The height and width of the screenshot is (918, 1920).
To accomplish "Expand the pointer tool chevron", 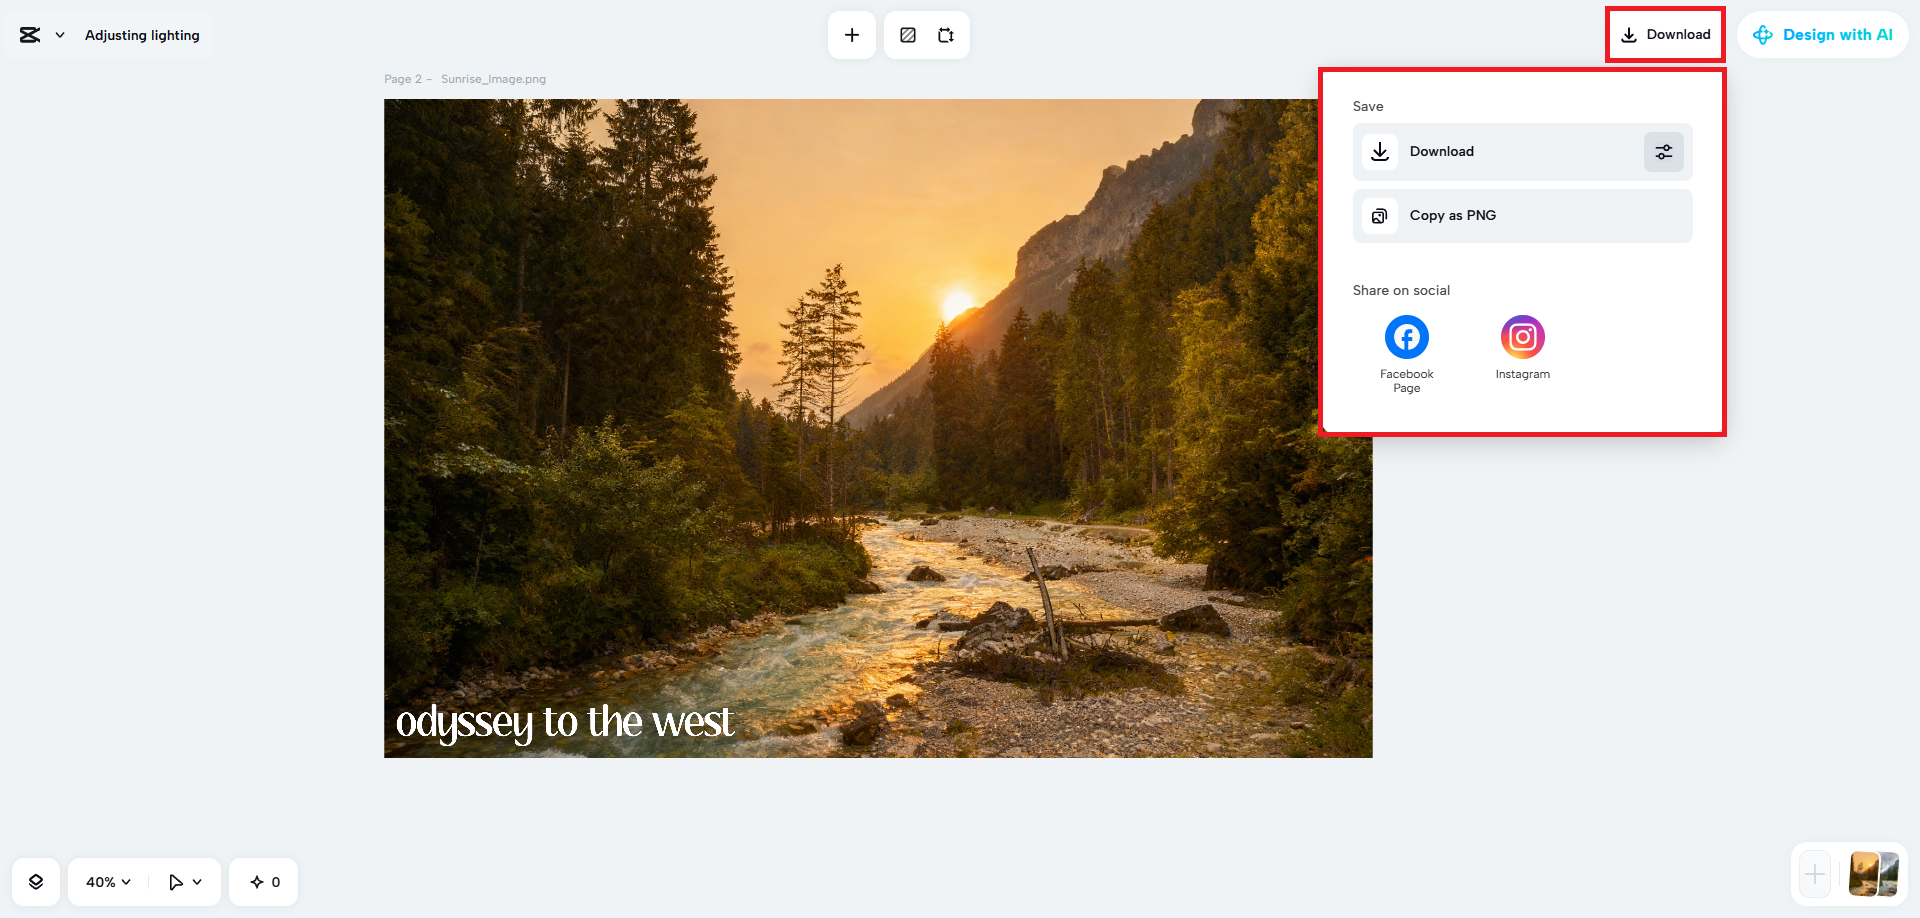I will coord(197,882).
